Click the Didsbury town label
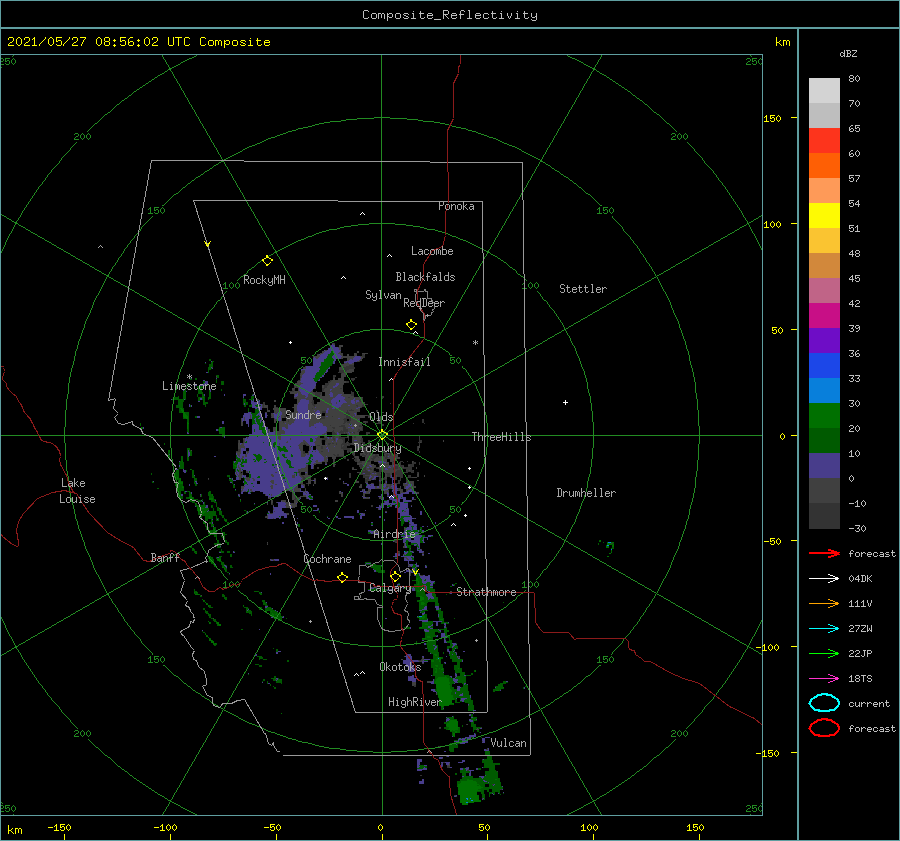This screenshot has height=841, width=900. coord(377,448)
